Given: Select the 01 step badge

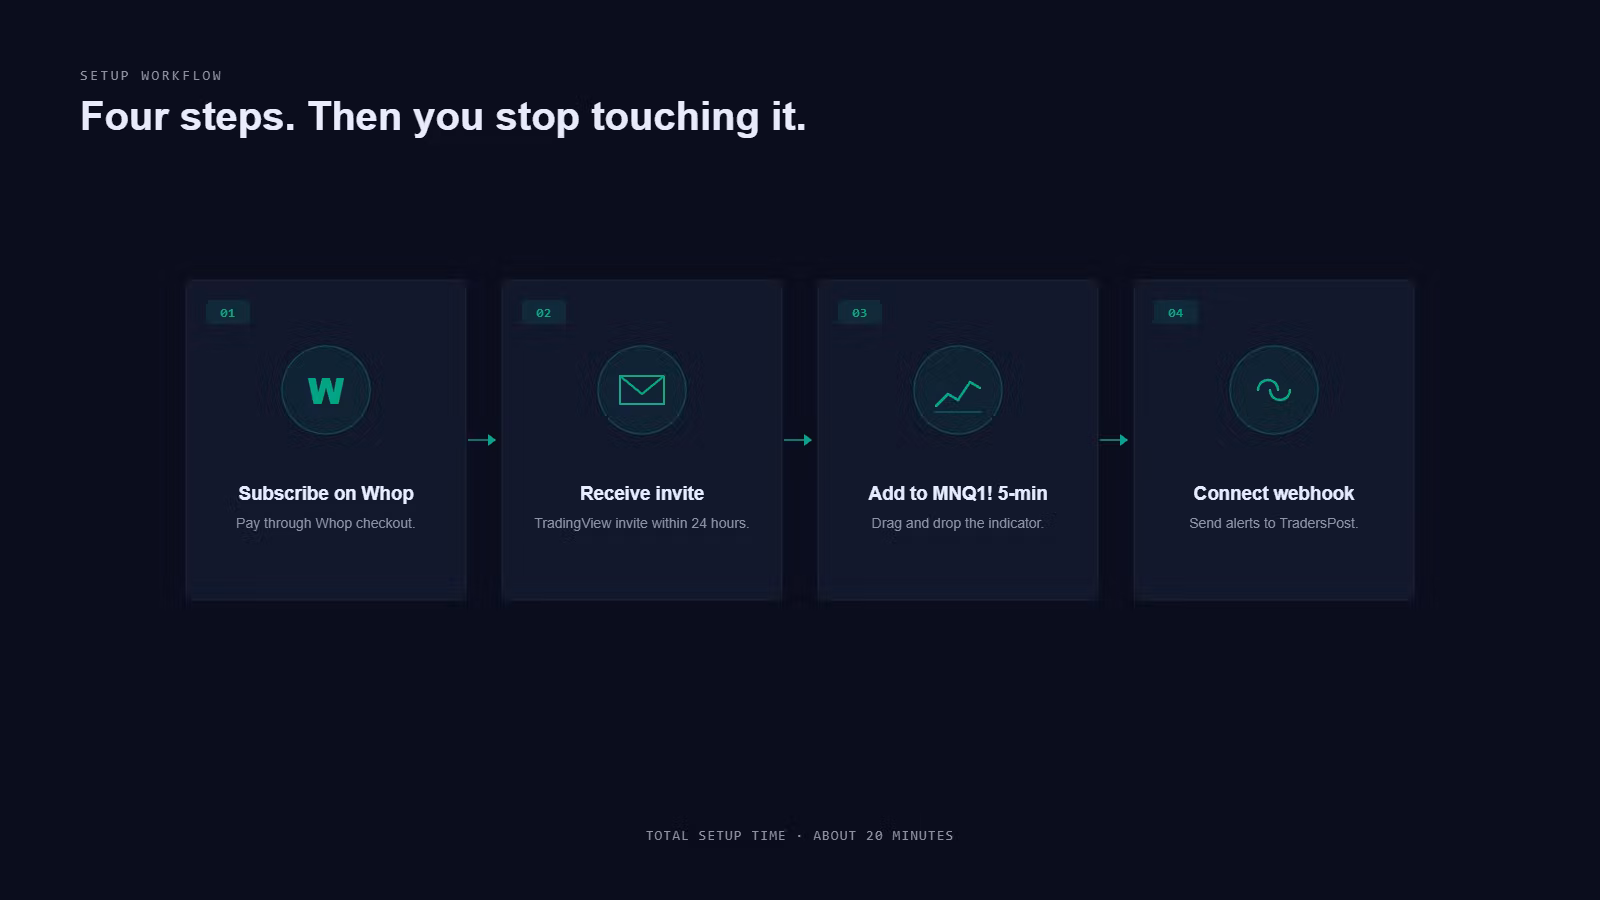Looking at the screenshot, I should click(x=228, y=313).
